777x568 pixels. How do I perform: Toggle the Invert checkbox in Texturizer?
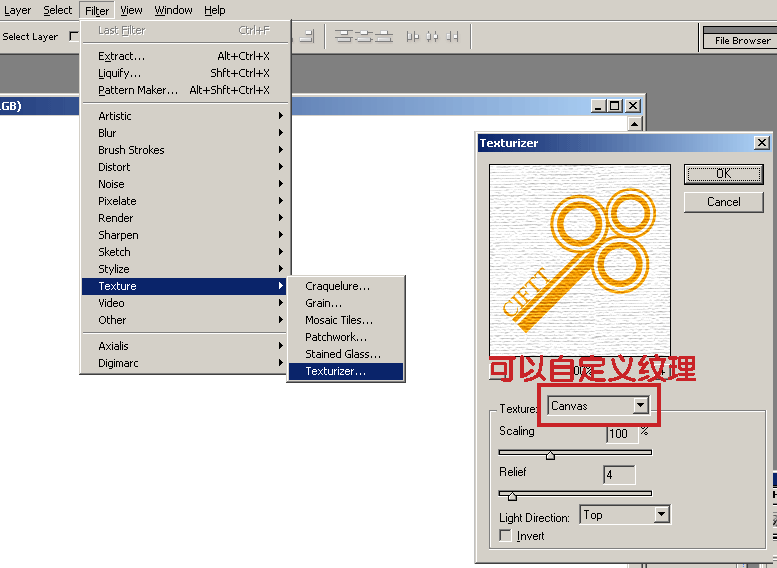(x=505, y=536)
